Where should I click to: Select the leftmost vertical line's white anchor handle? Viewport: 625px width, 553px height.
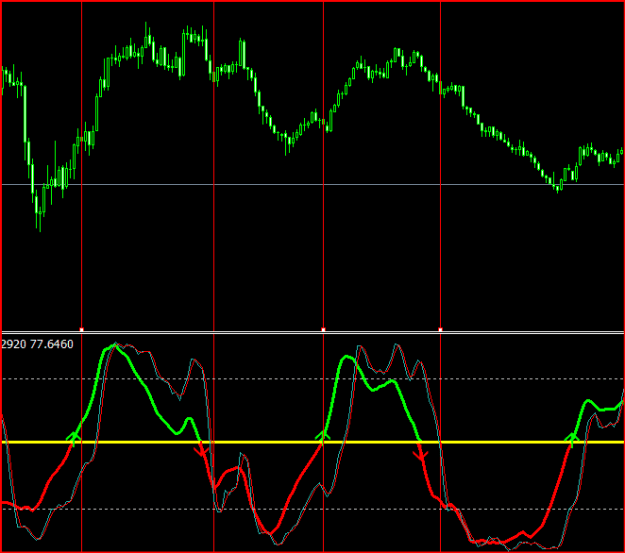point(82,330)
